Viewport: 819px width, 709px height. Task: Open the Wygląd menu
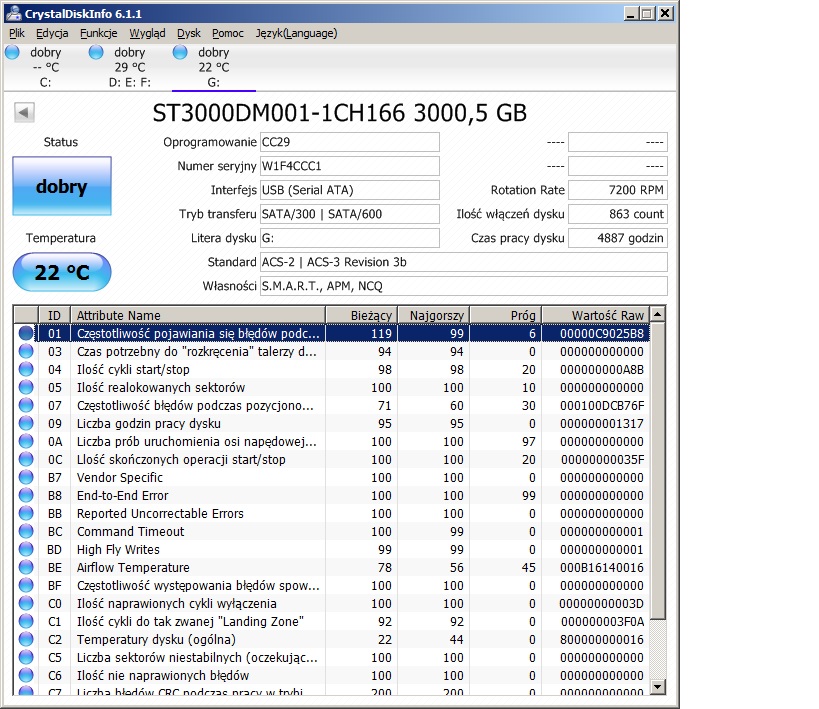click(x=147, y=33)
